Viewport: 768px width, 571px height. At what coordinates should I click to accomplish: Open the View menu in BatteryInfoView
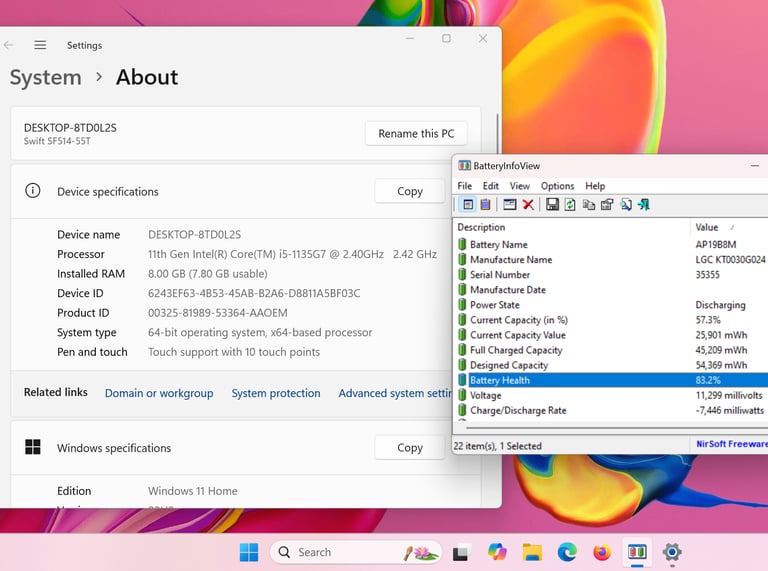[x=519, y=186]
